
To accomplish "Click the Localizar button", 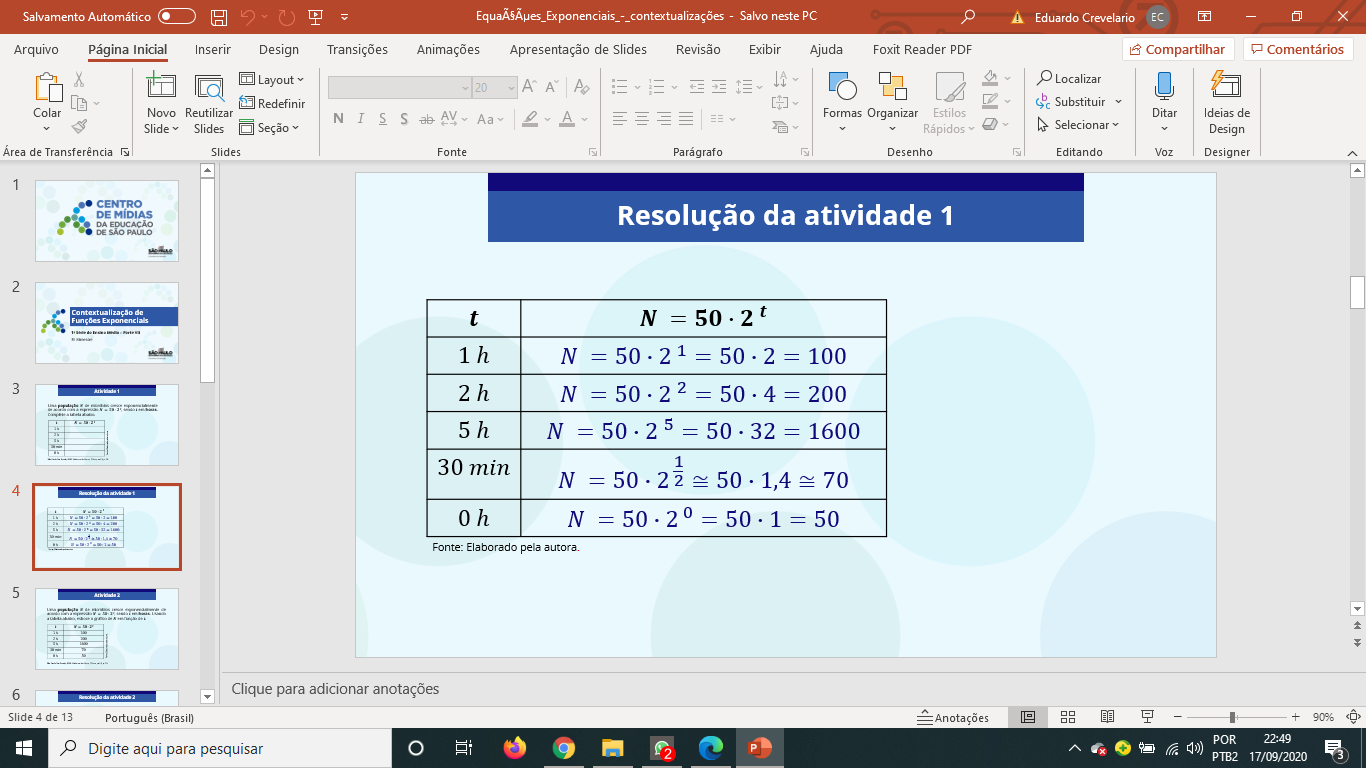I will pos(1069,78).
